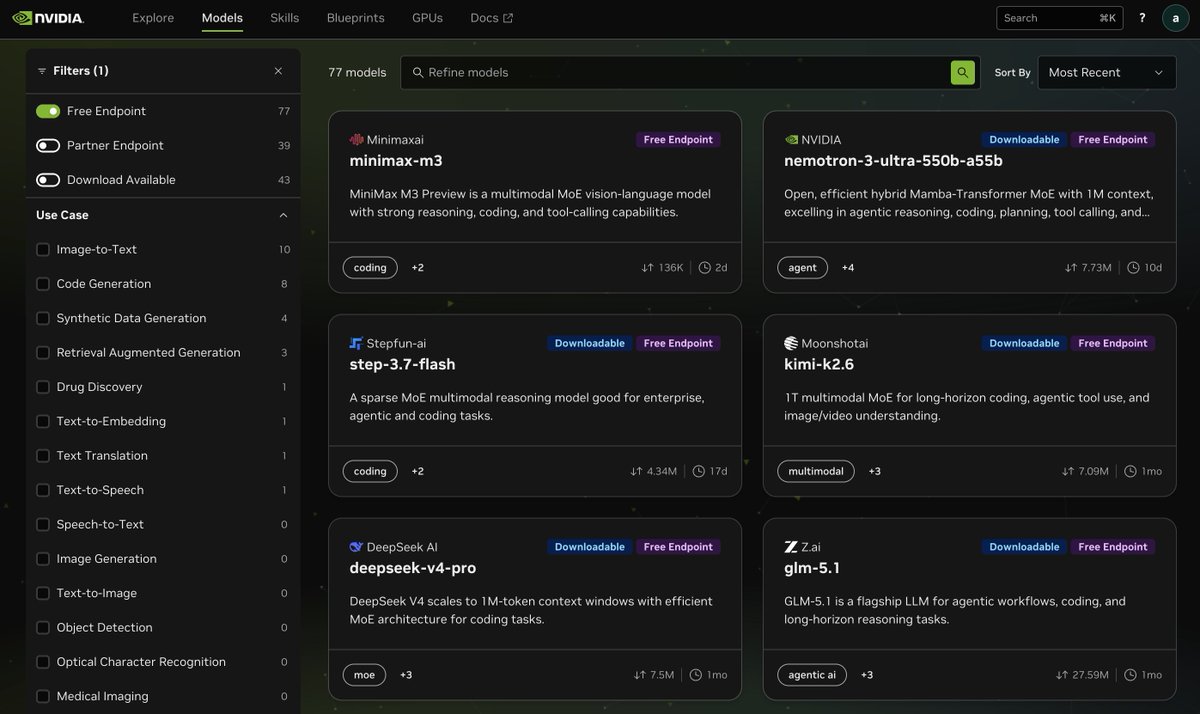
Task: Disable the Free Endpoint toggle
Action: point(48,111)
